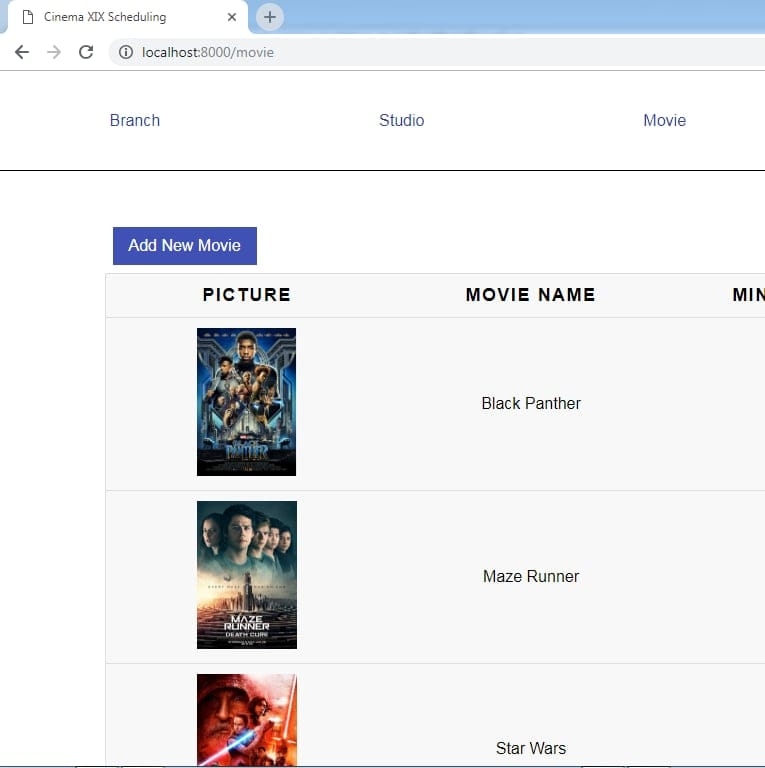Open the Movie navigation link
765x768 pixels.
coord(665,120)
